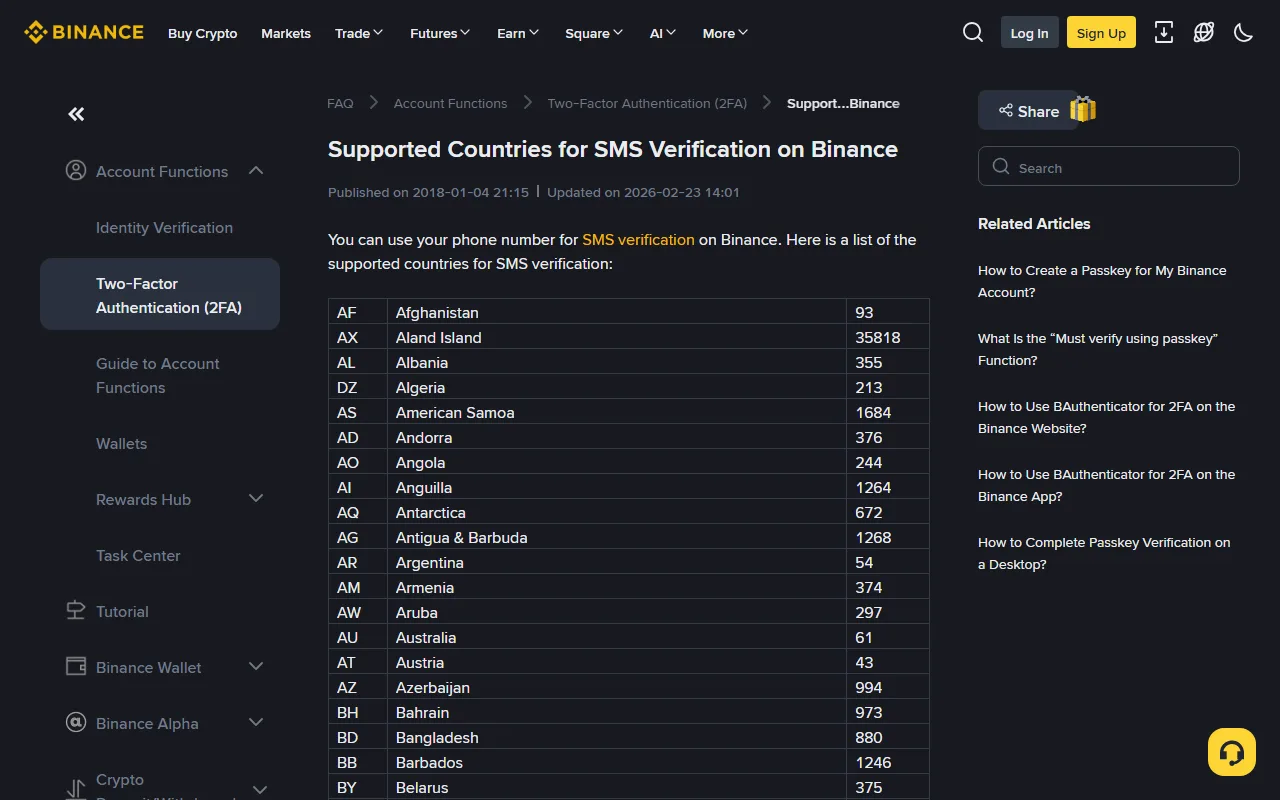Click Two-Factor Authentication (2FA) breadcrumb

[x=647, y=103]
